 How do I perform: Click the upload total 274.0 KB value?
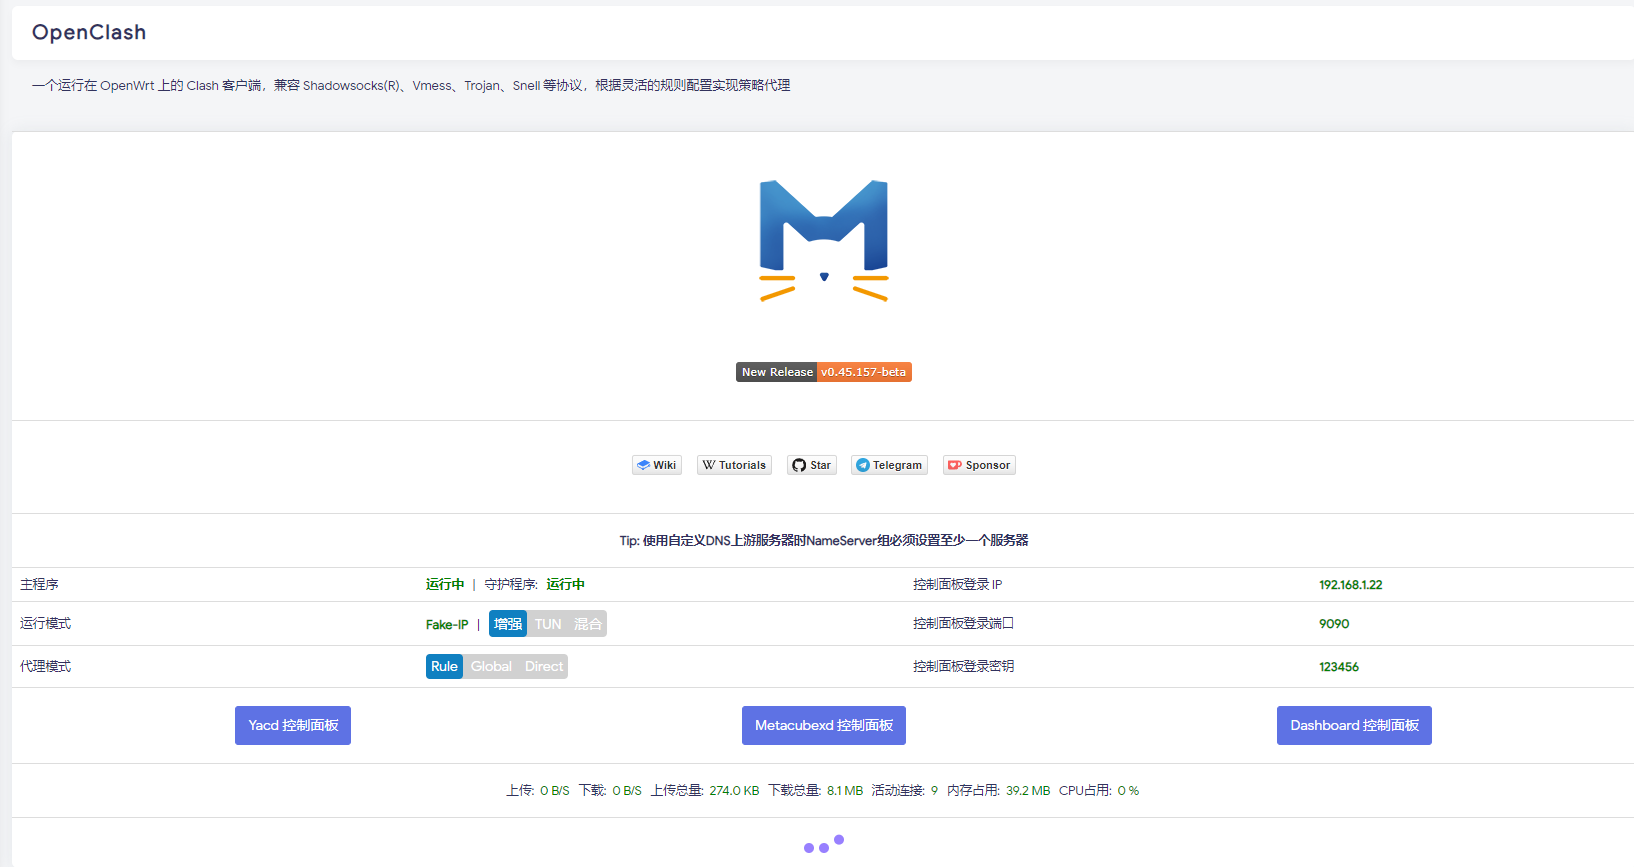[x=734, y=791]
